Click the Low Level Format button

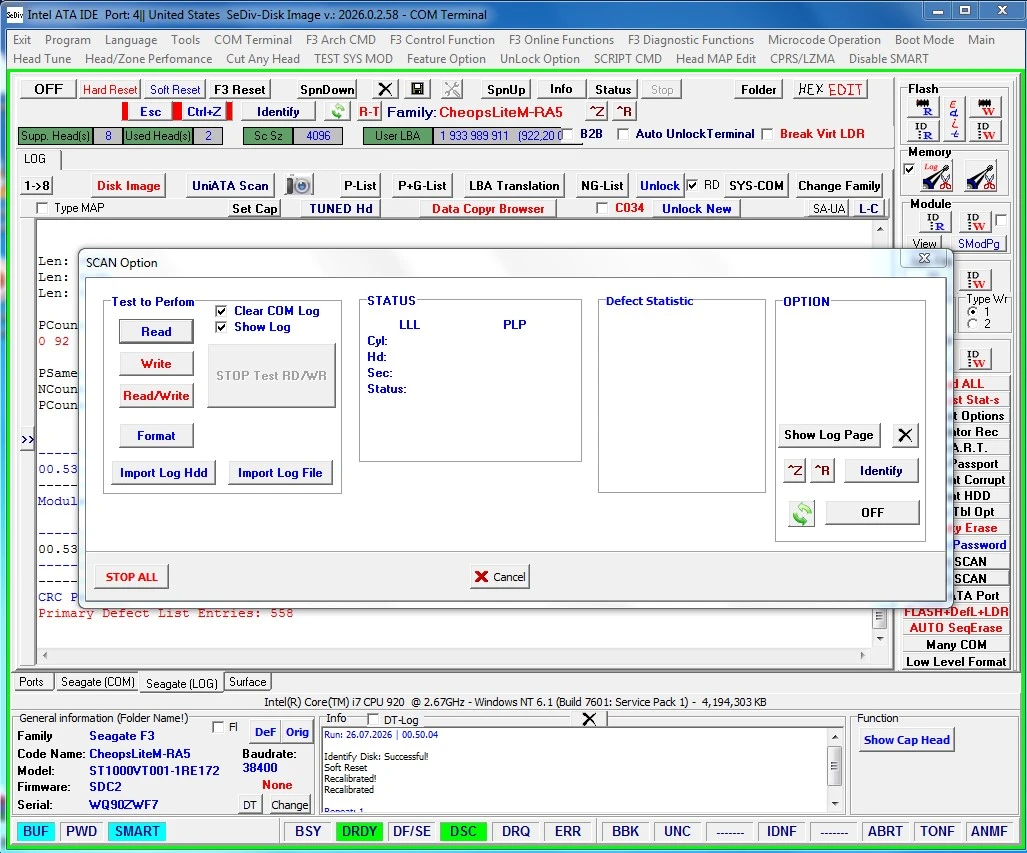click(956, 662)
